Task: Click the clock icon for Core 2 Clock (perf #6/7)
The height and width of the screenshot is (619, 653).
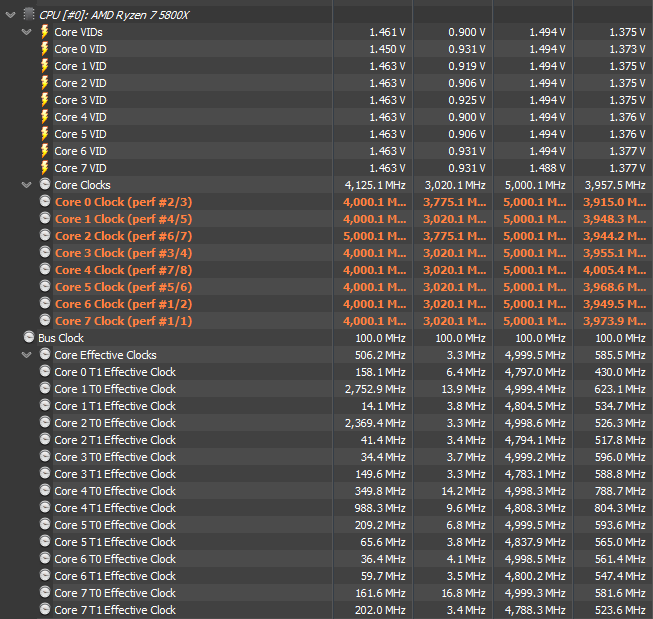Action: click(x=45, y=235)
